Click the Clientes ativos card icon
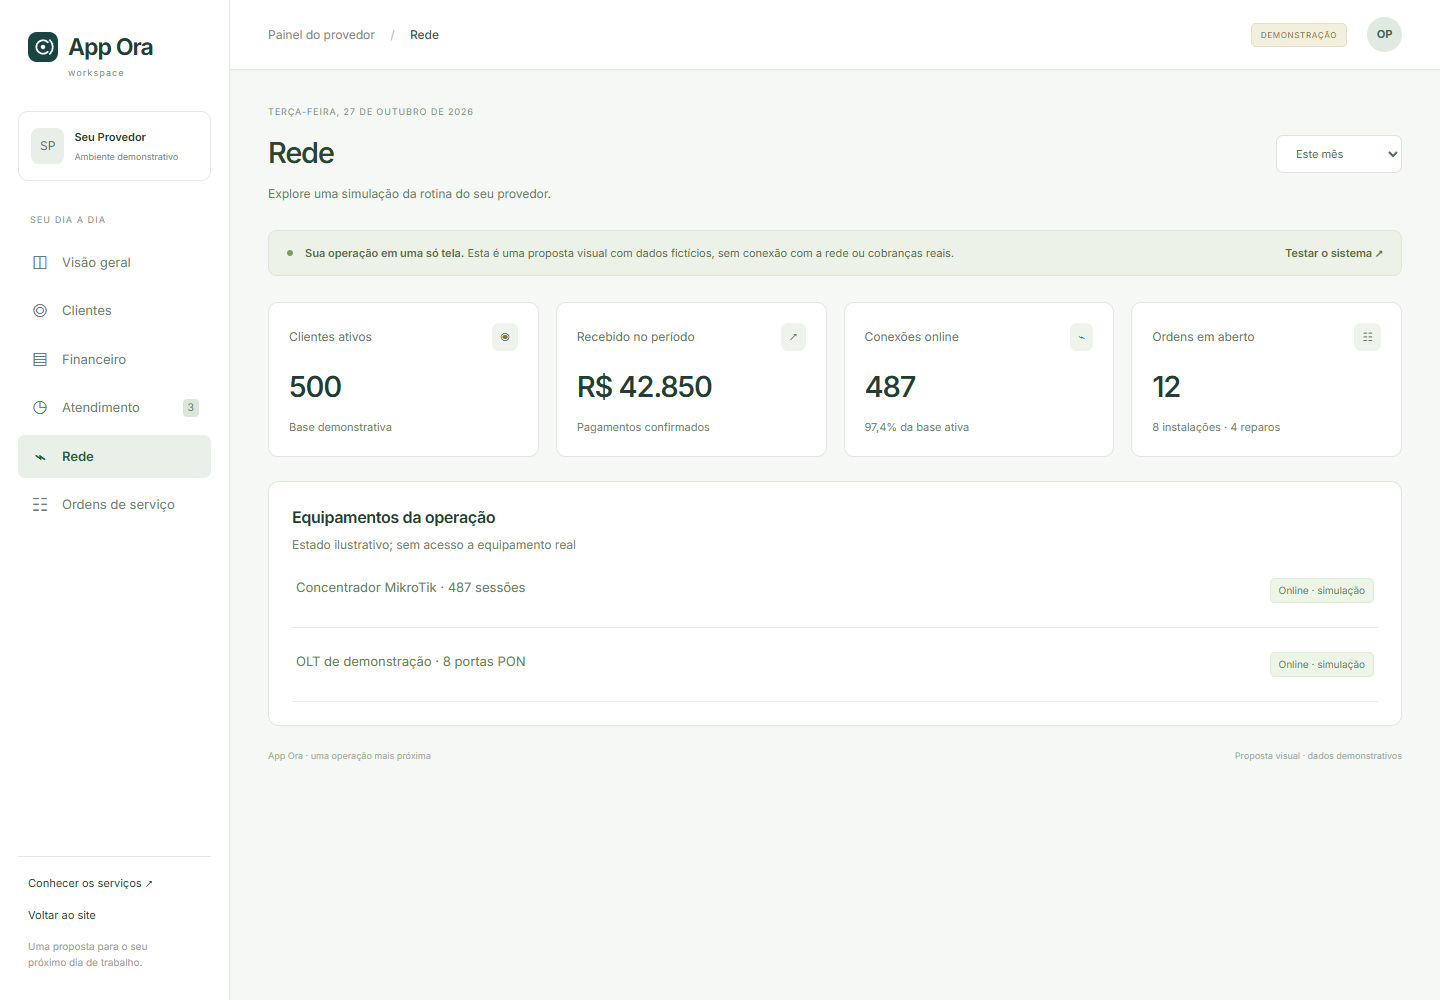Viewport: 1440px width, 1000px height. 505,337
